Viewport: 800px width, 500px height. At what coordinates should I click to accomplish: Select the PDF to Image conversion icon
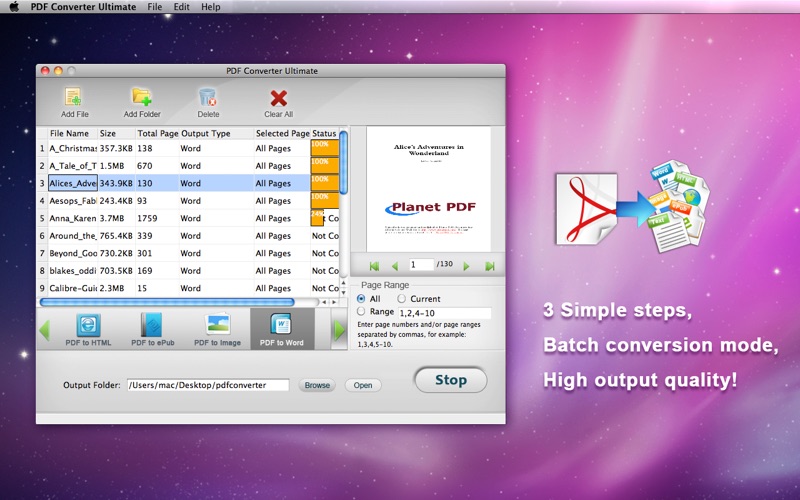click(x=217, y=325)
